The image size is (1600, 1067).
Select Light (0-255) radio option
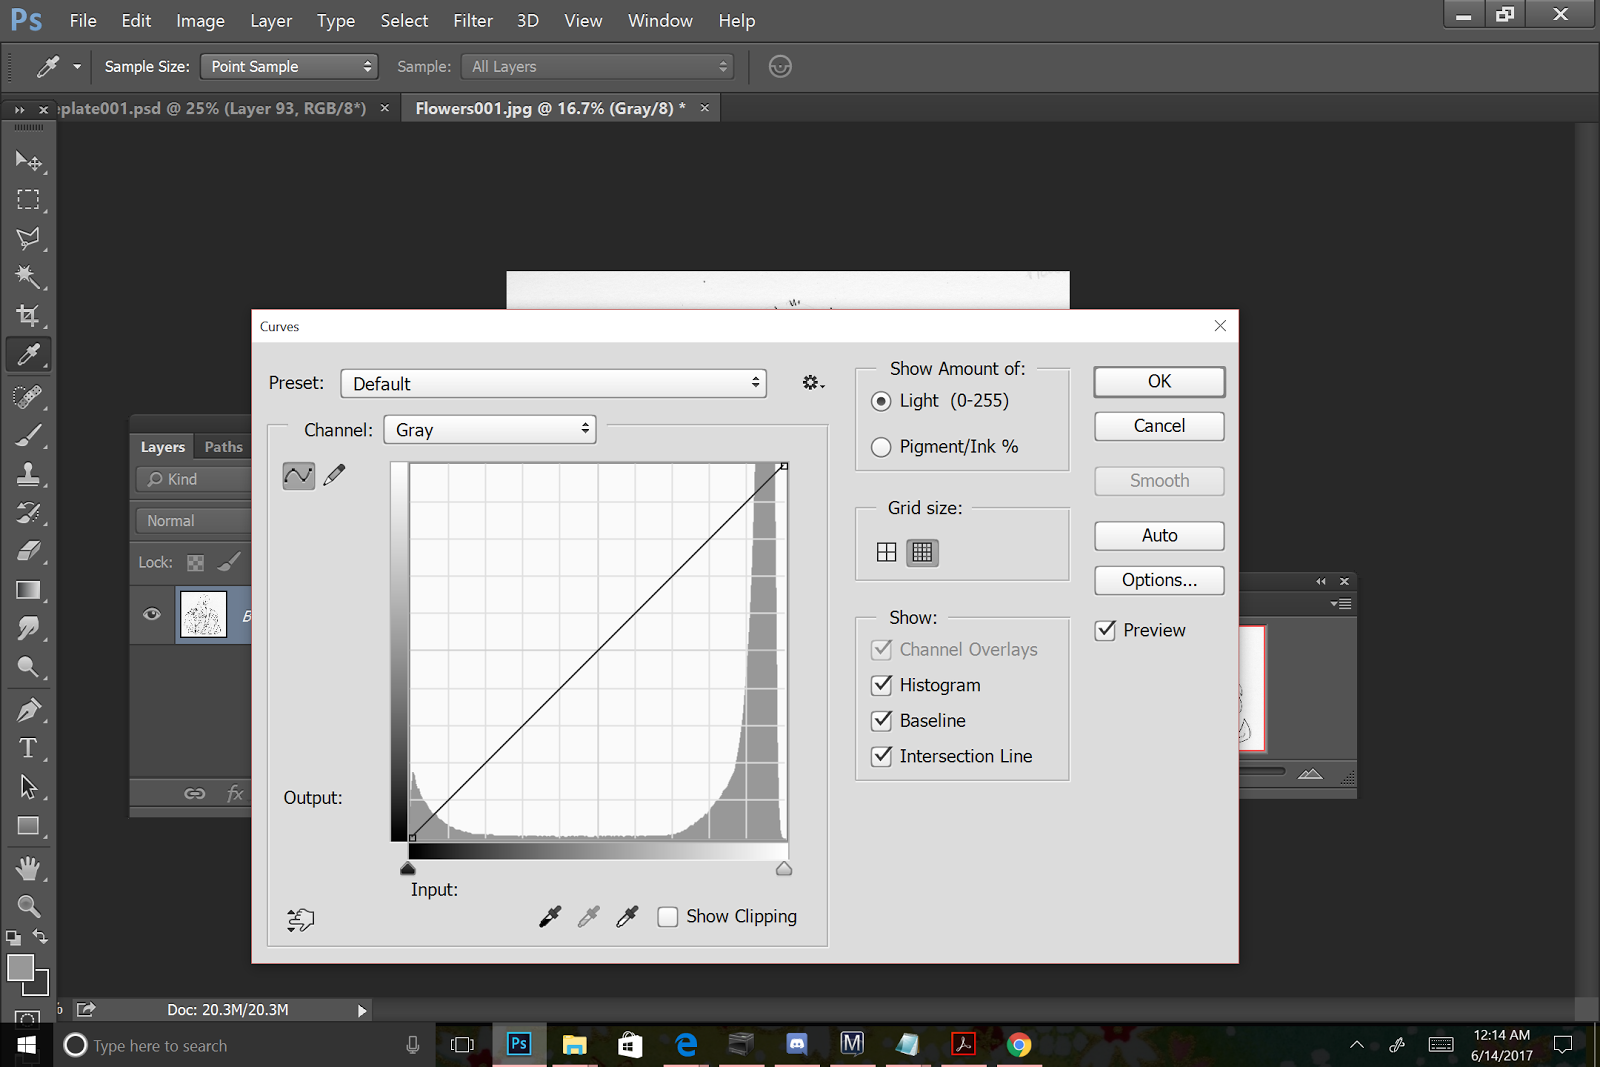pos(881,401)
